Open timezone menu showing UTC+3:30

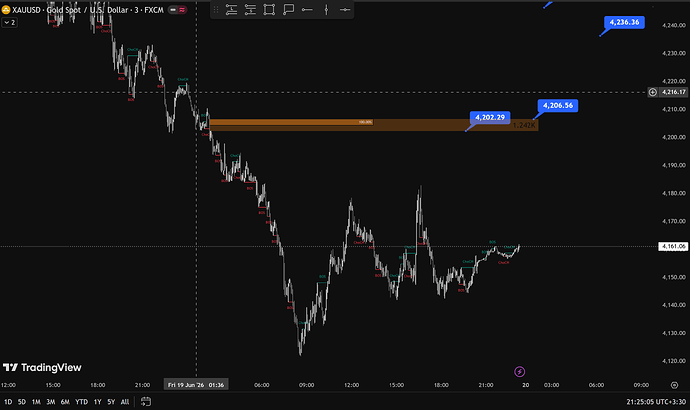pyautogui.click(x=656, y=402)
